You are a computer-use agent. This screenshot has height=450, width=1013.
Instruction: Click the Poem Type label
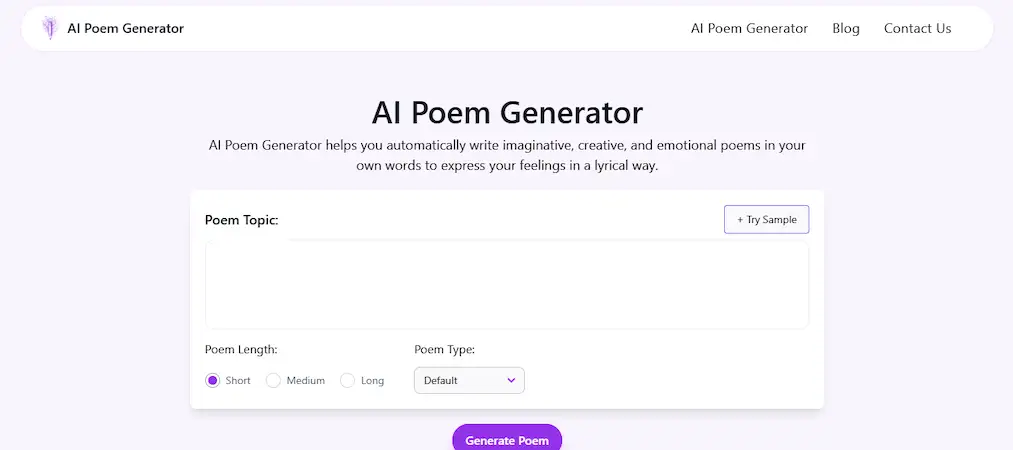(x=444, y=350)
